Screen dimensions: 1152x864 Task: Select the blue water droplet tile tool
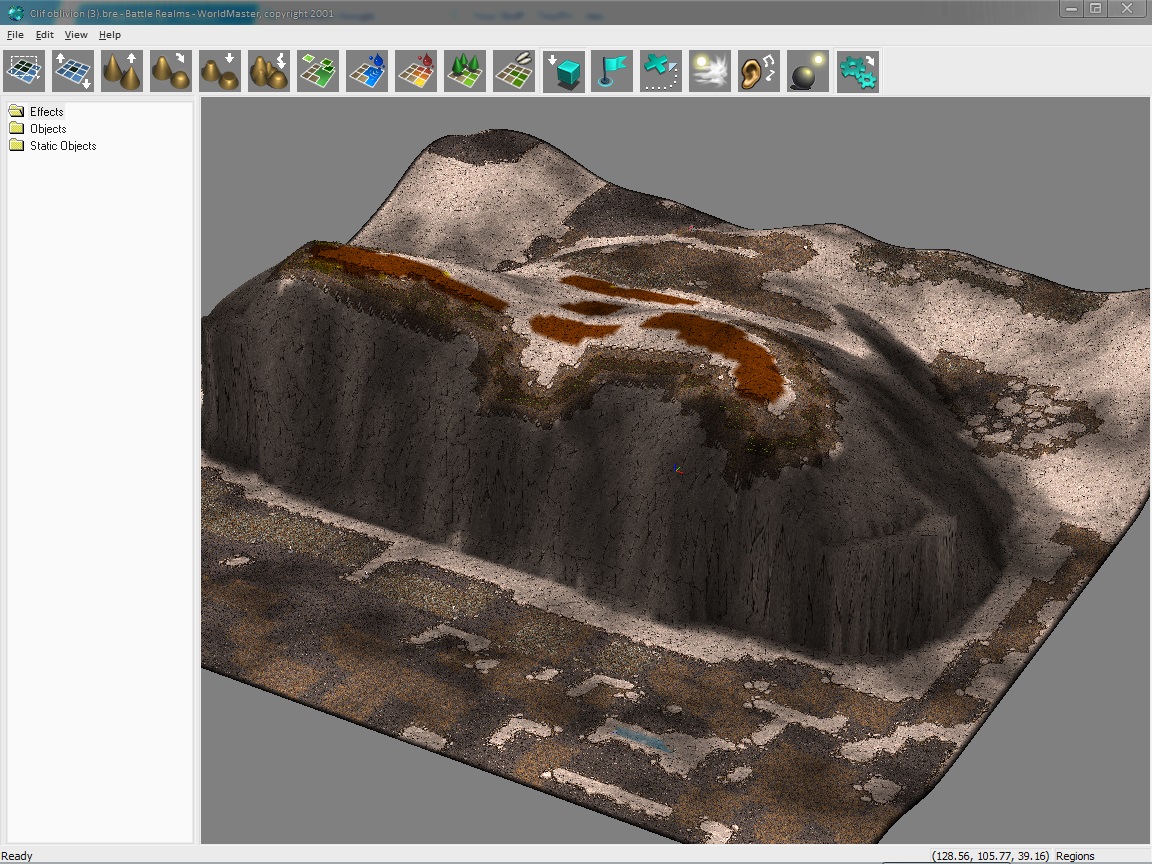(x=367, y=71)
